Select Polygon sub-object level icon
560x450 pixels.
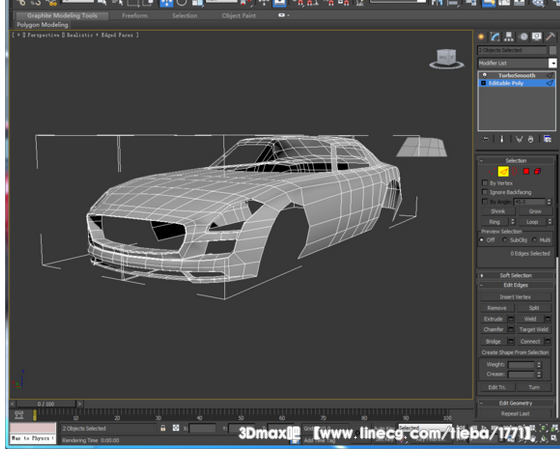point(526,172)
